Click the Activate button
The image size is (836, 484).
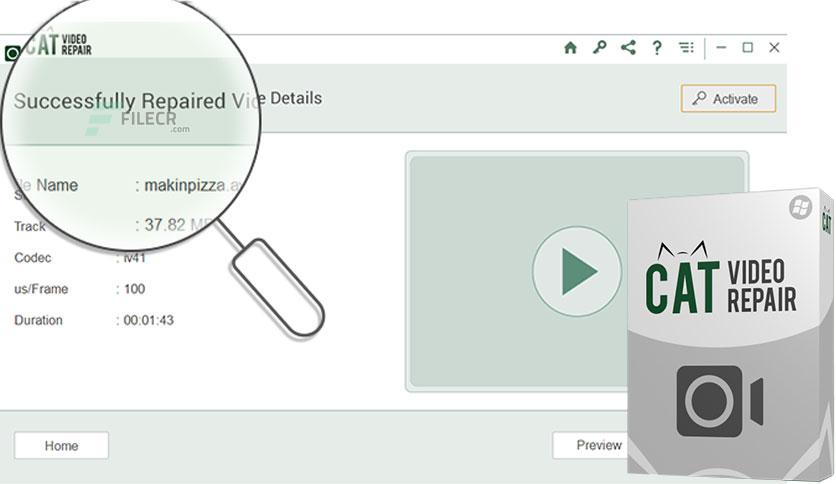point(728,99)
